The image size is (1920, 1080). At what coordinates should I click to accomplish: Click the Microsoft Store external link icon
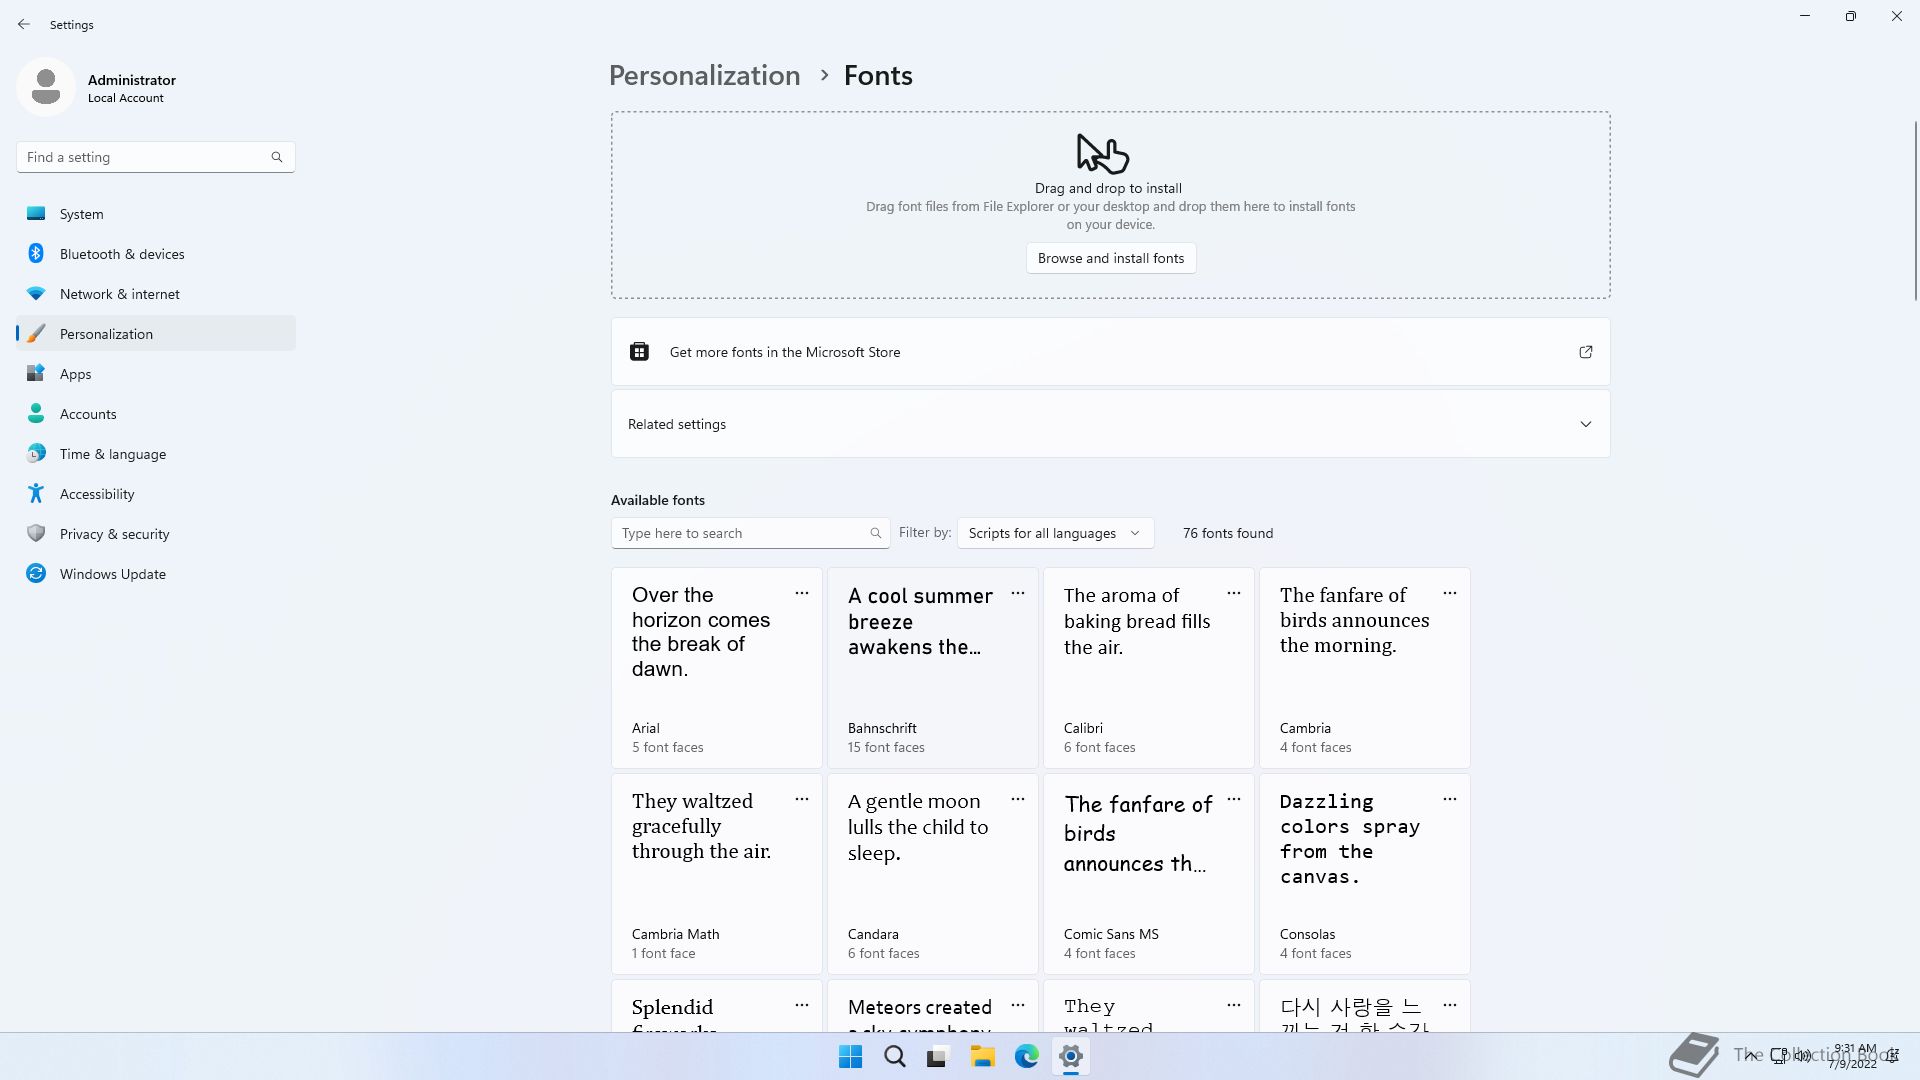coord(1586,352)
